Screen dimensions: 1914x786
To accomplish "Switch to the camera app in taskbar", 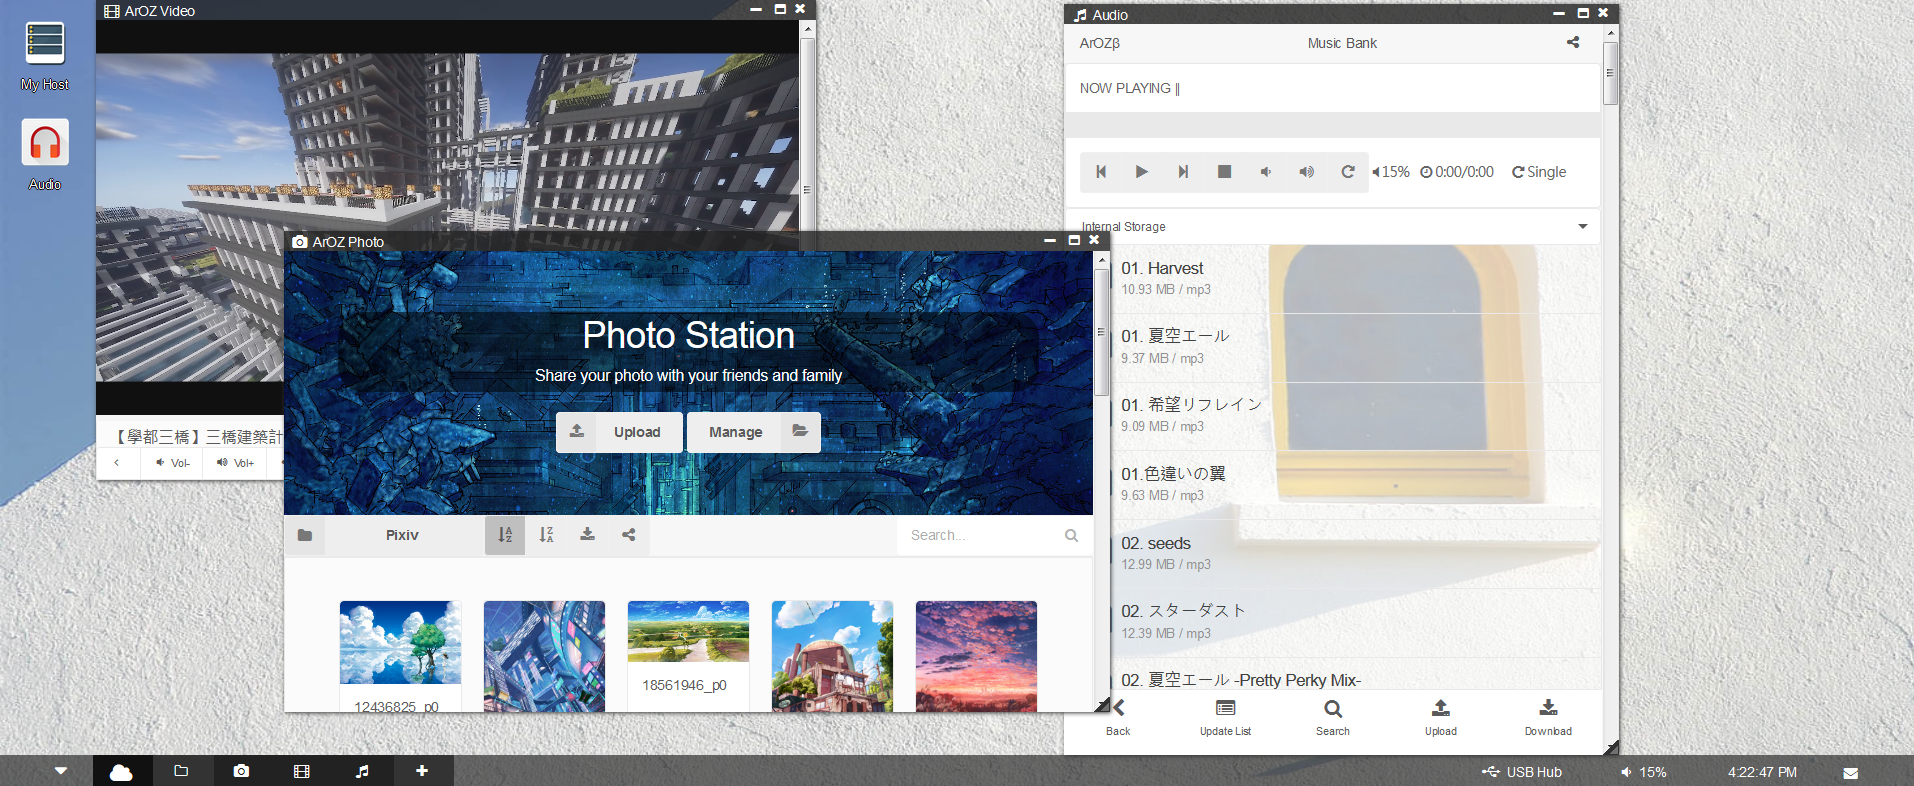I will coord(241,771).
